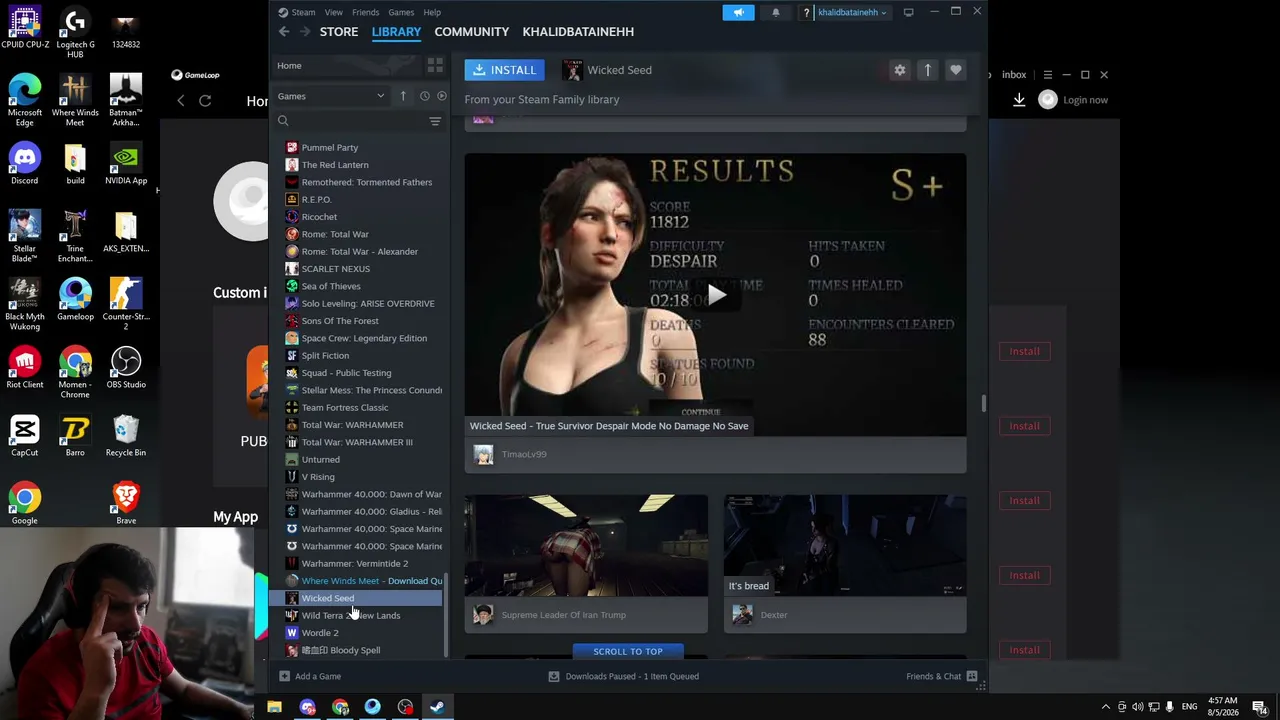Open the View menu
The height and width of the screenshot is (720, 1280).
333,12
